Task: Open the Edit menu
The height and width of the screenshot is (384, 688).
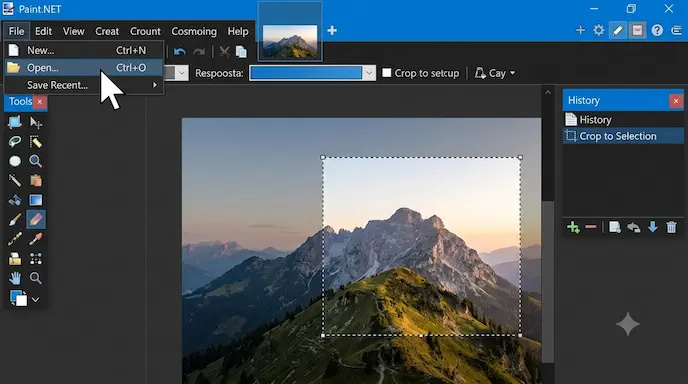Action: (x=43, y=31)
